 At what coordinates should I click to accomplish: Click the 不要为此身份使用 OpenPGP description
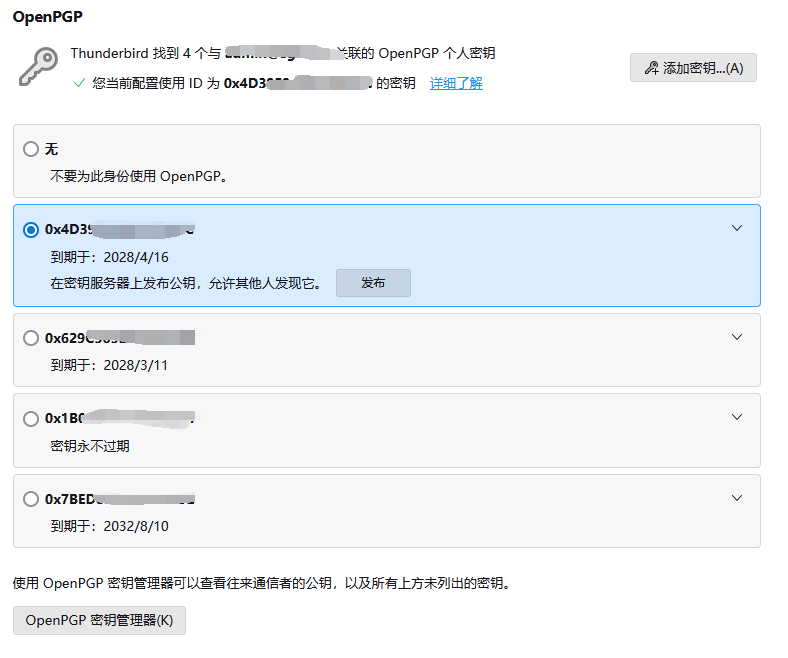point(139,176)
